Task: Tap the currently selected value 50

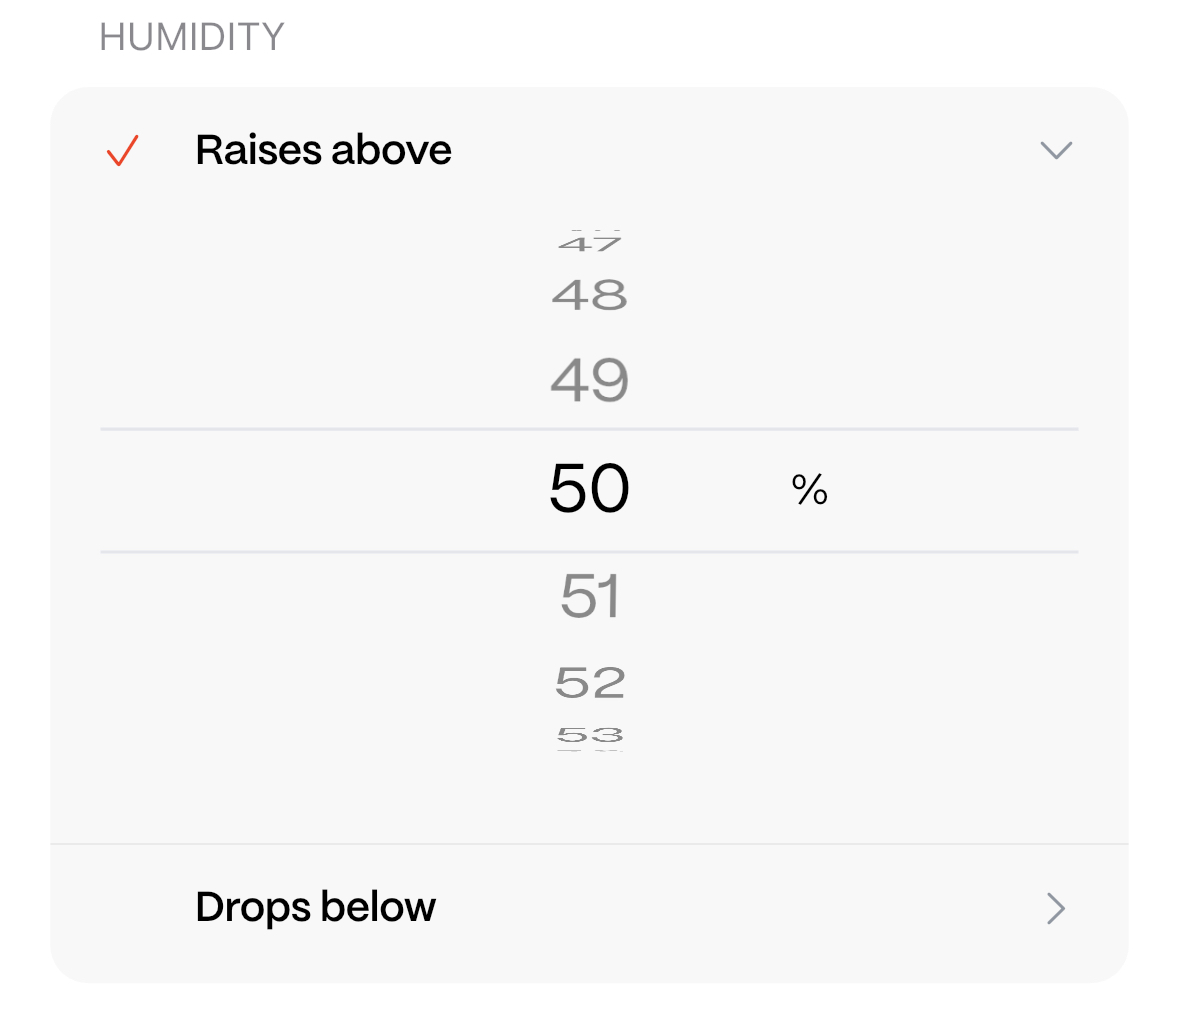Action: coord(590,489)
